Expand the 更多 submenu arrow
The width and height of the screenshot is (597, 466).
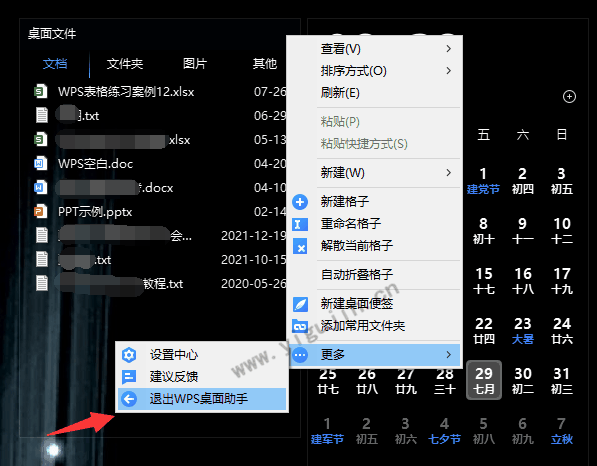tap(449, 355)
